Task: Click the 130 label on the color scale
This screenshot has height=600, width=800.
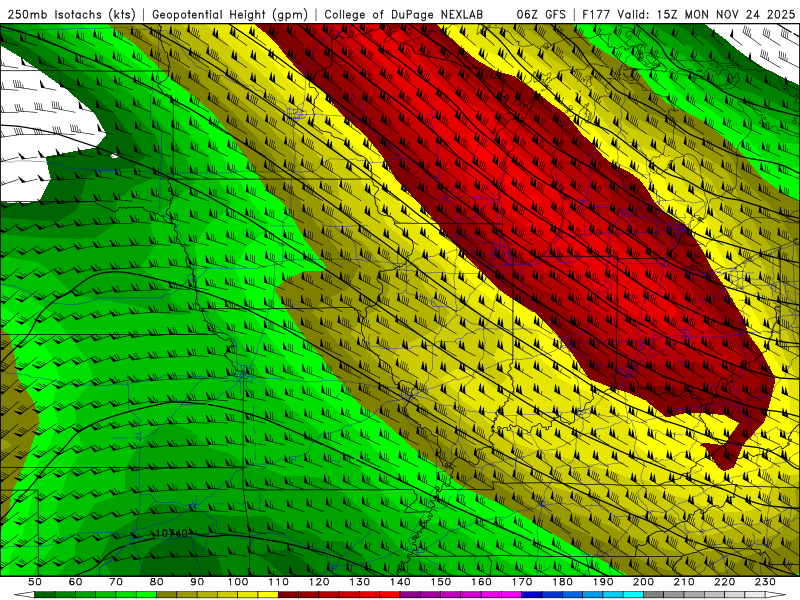Action: [x=359, y=582]
